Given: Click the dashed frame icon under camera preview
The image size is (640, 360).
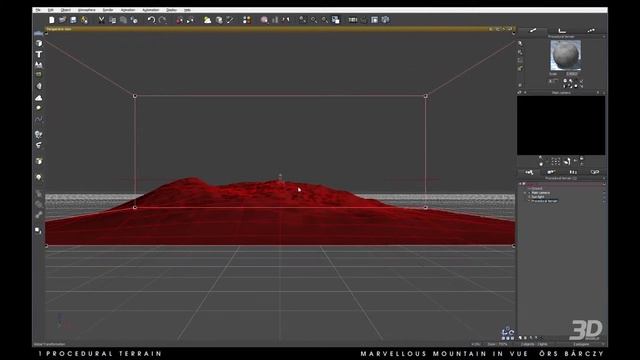Looking at the screenshot, I should 556,162.
